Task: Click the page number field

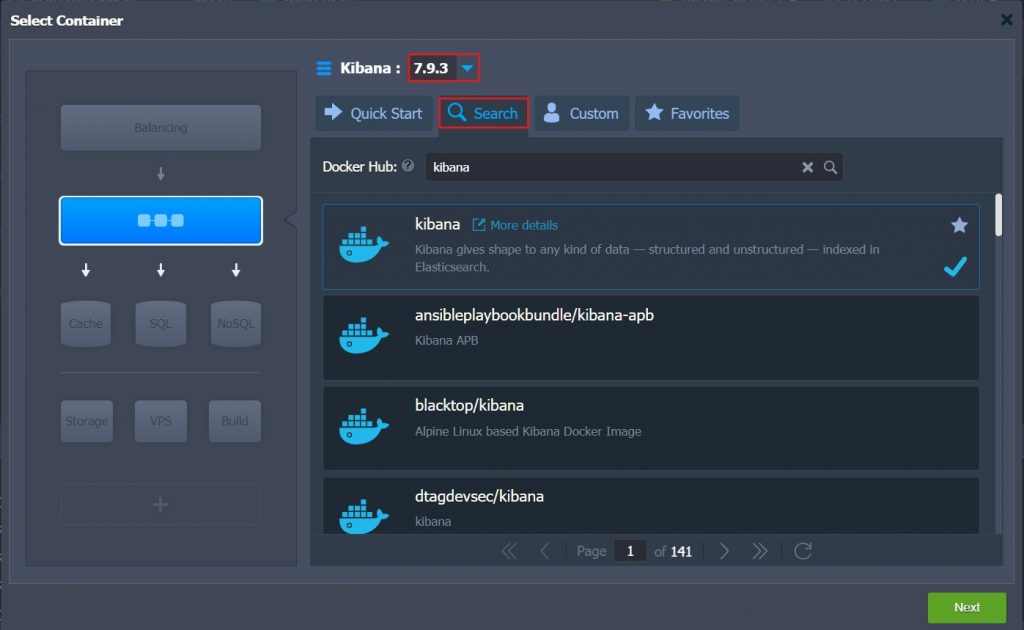Action: pos(630,551)
